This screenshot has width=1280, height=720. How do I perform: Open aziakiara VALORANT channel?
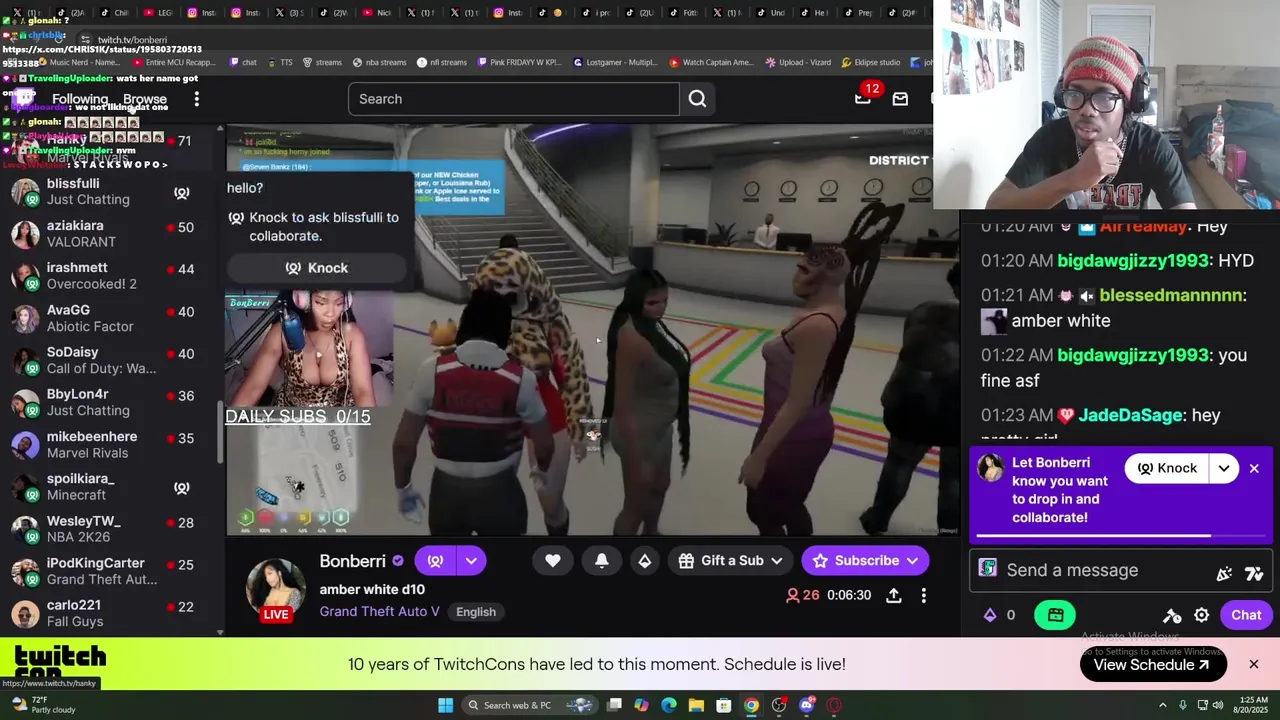tap(110, 234)
